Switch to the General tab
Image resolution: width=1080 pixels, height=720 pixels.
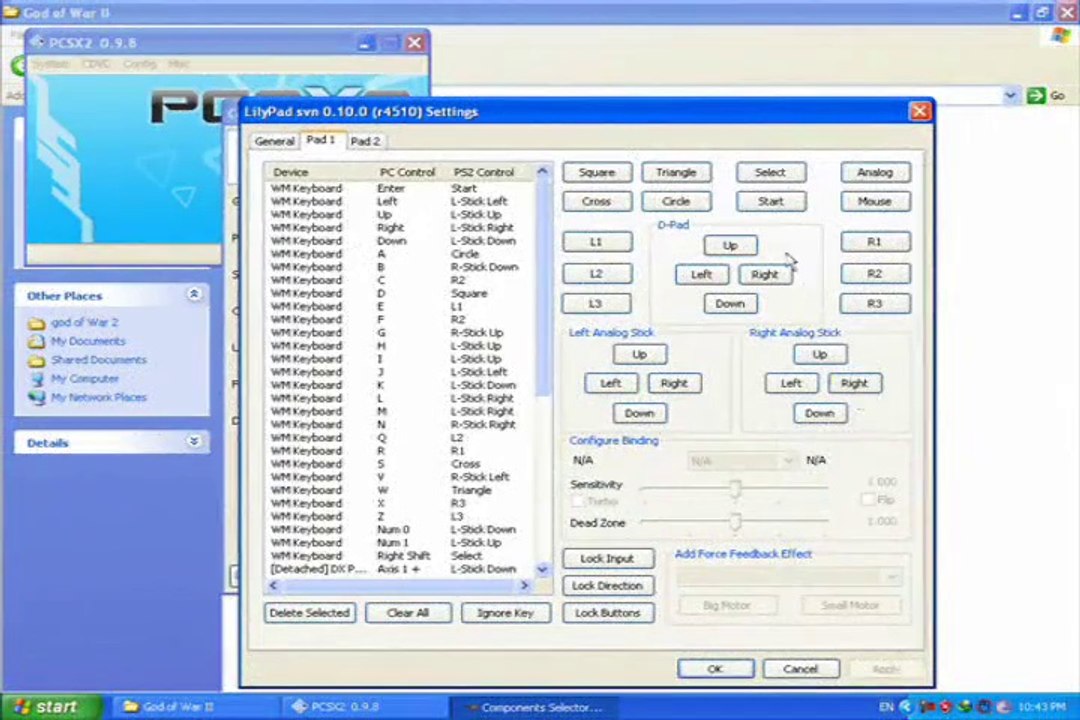(274, 141)
